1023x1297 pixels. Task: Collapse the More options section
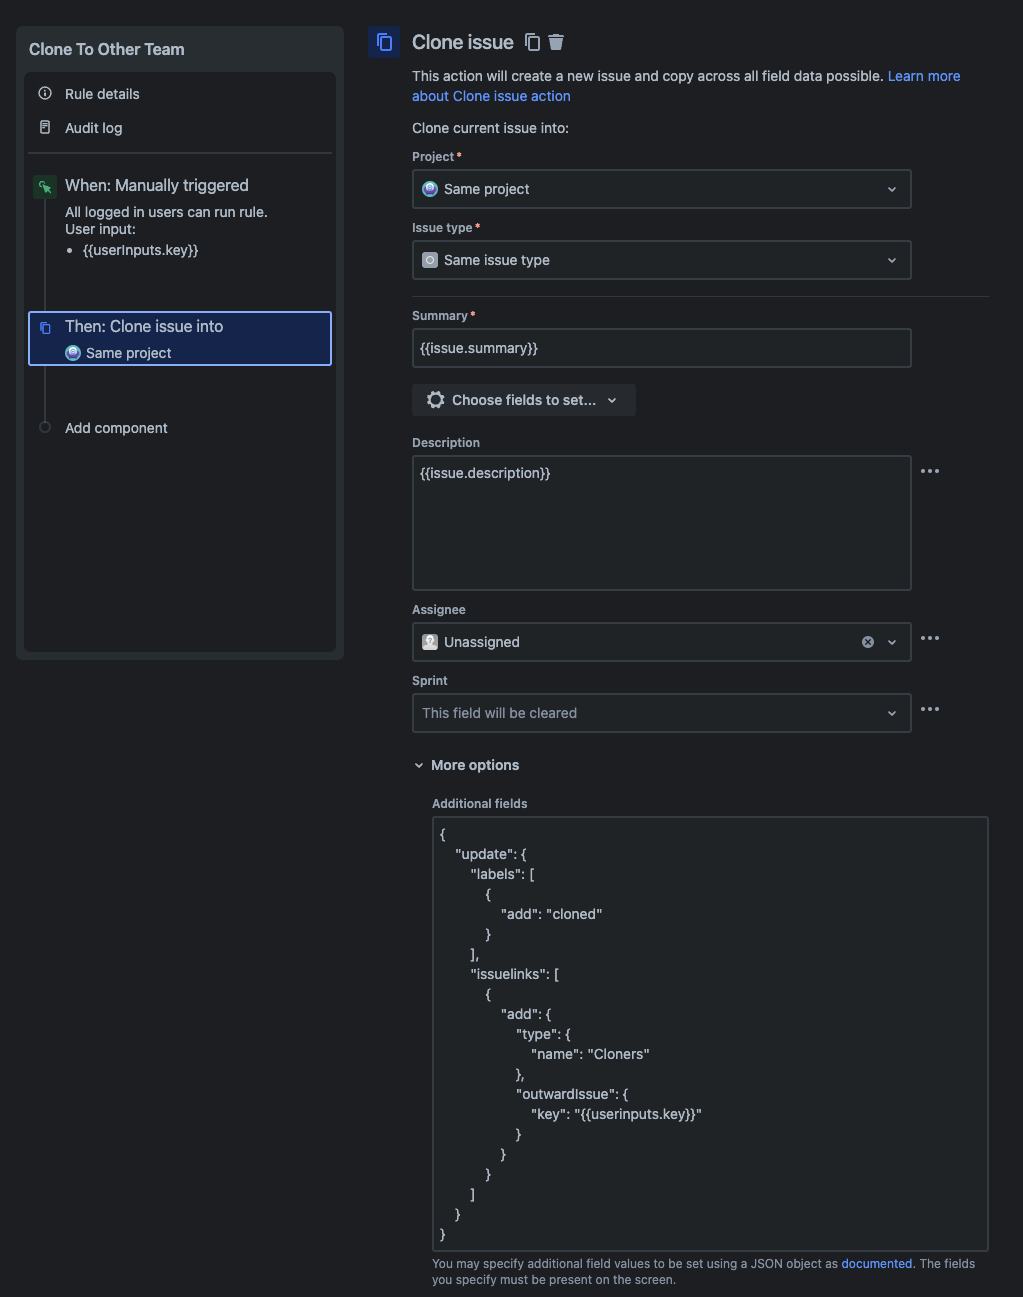pyautogui.click(x=466, y=765)
